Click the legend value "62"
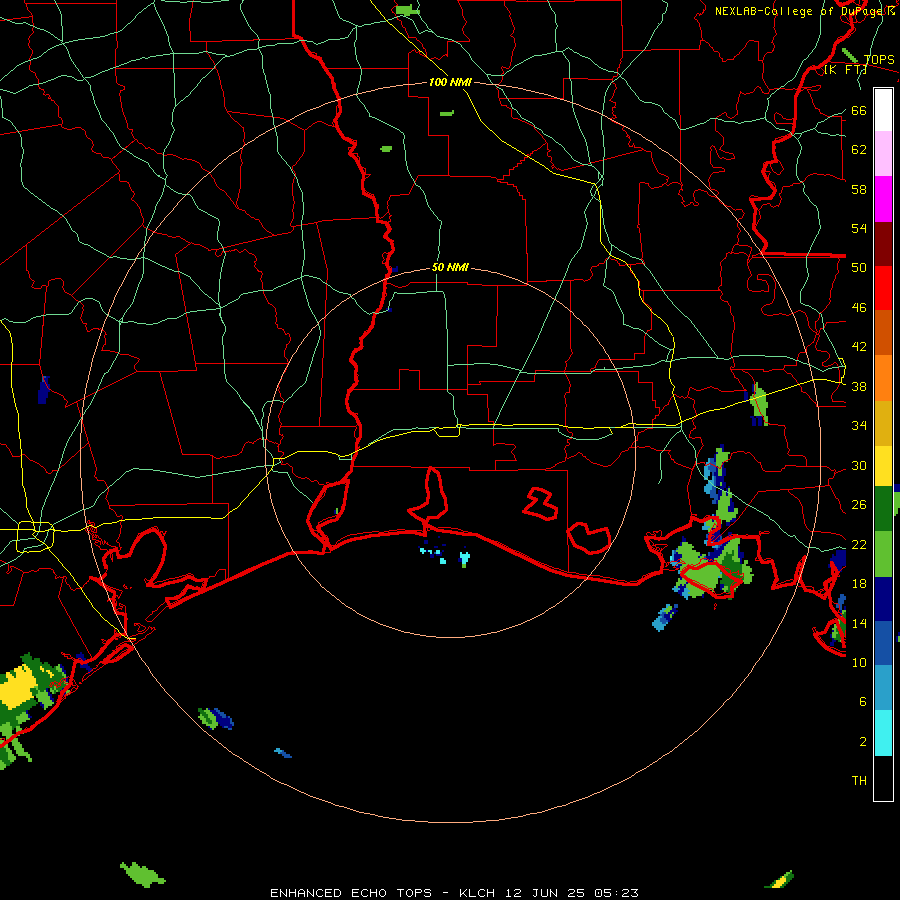The image size is (900, 900). (x=859, y=150)
